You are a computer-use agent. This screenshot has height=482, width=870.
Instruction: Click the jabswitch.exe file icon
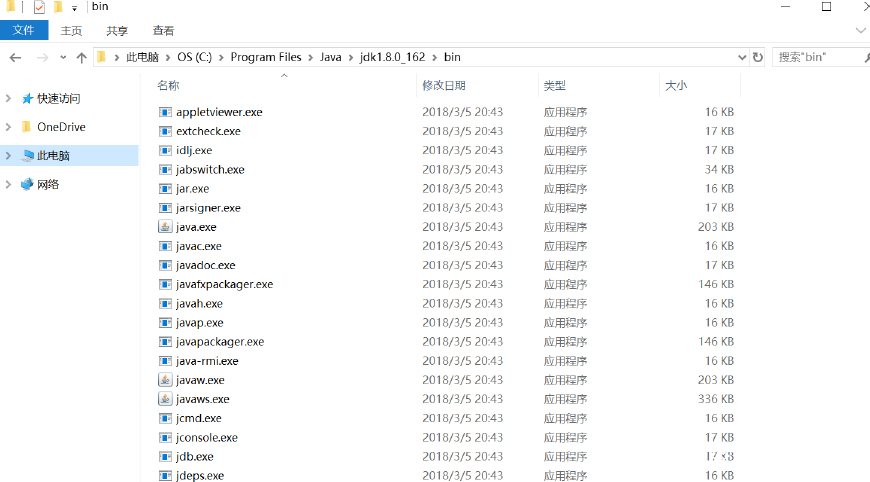pos(165,170)
